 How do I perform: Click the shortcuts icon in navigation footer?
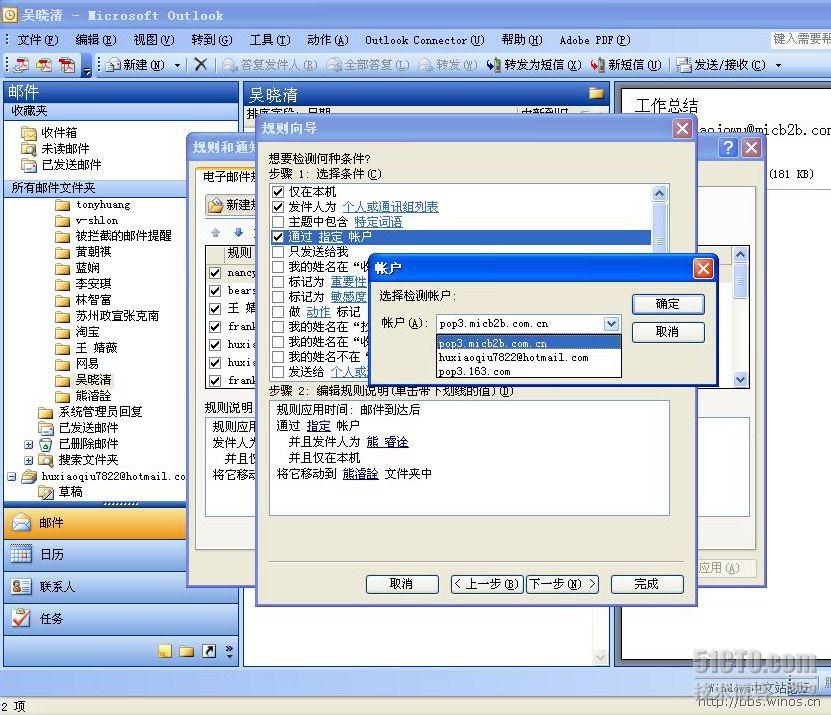click(209, 651)
